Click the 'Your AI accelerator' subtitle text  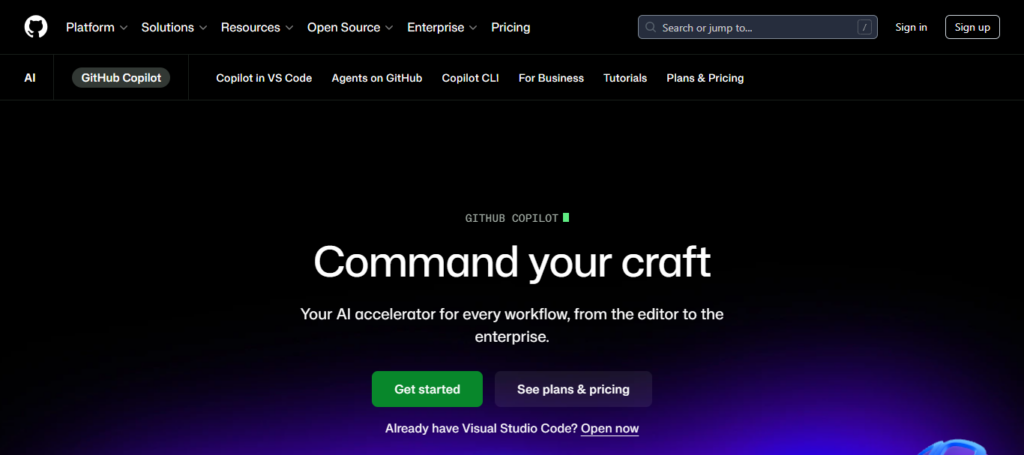coord(512,325)
